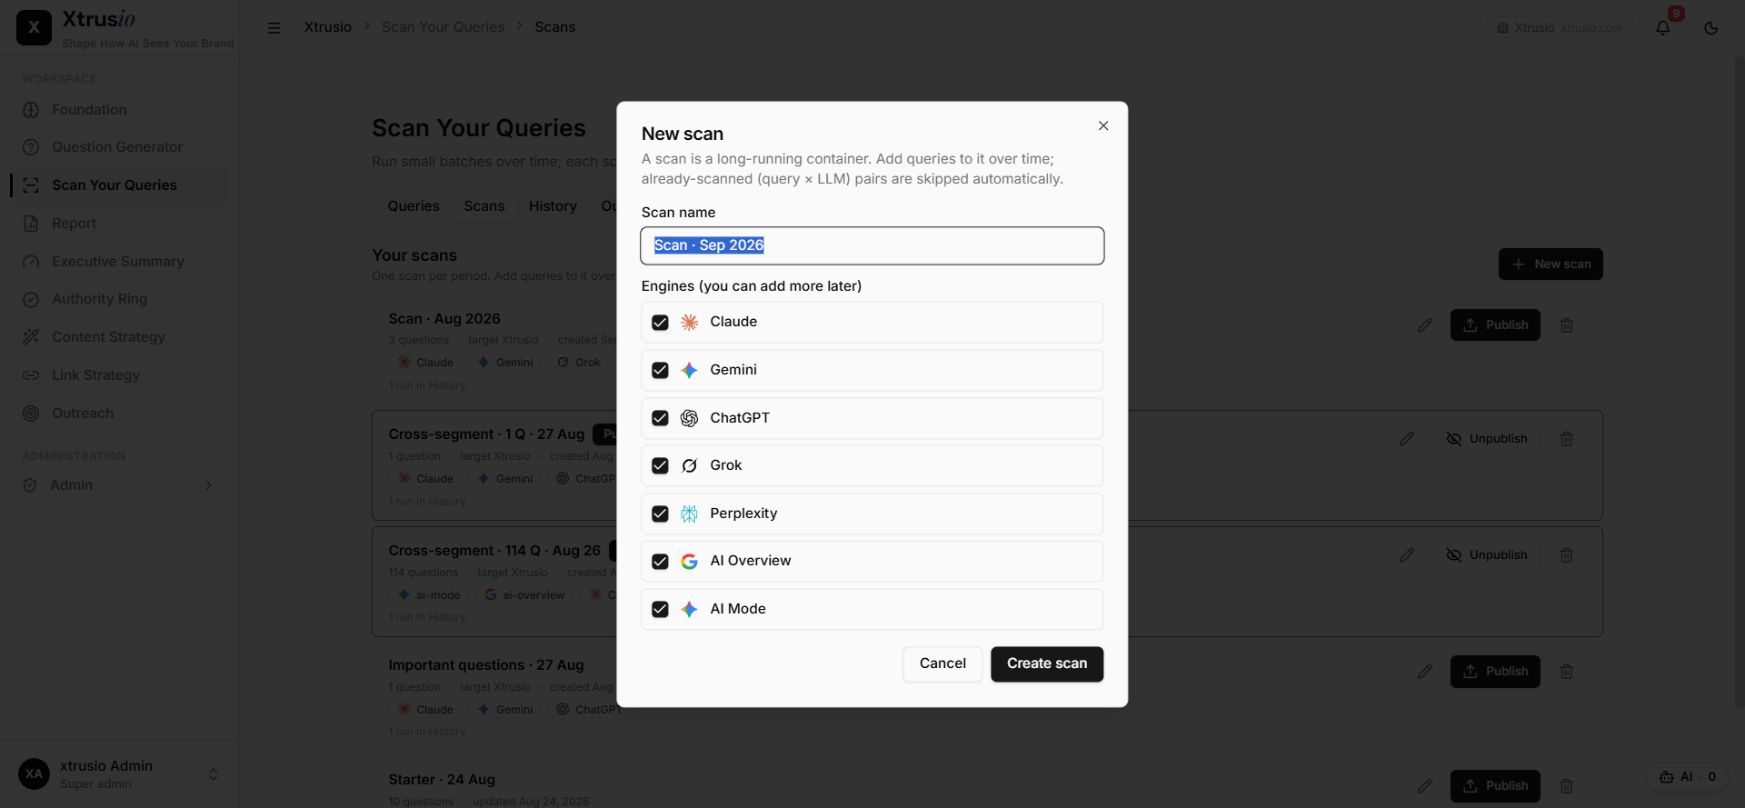
Task: Edit the Cross-segment 1 Q scan
Action: point(1406,439)
